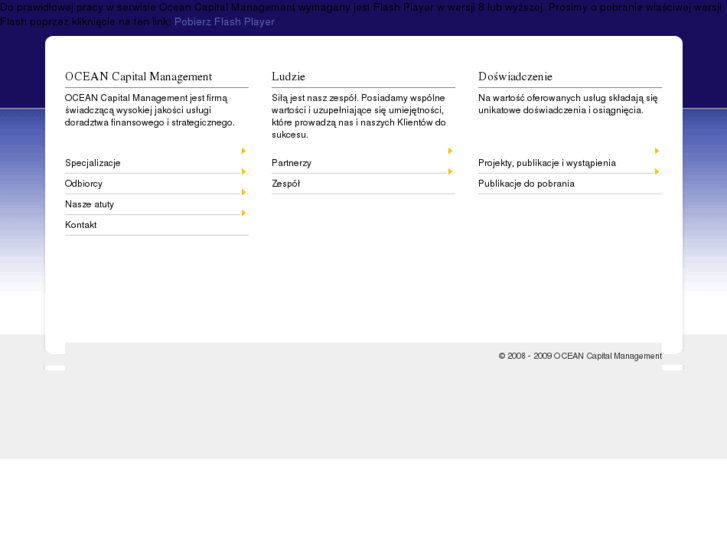Click the yellow arrow above Projekty, publikacje
727x545 pixels.
pos(657,151)
